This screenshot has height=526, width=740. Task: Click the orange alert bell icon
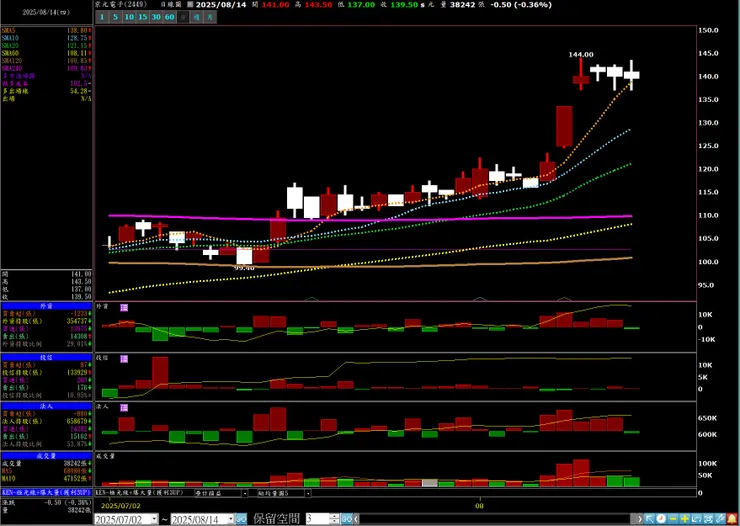(732, 519)
